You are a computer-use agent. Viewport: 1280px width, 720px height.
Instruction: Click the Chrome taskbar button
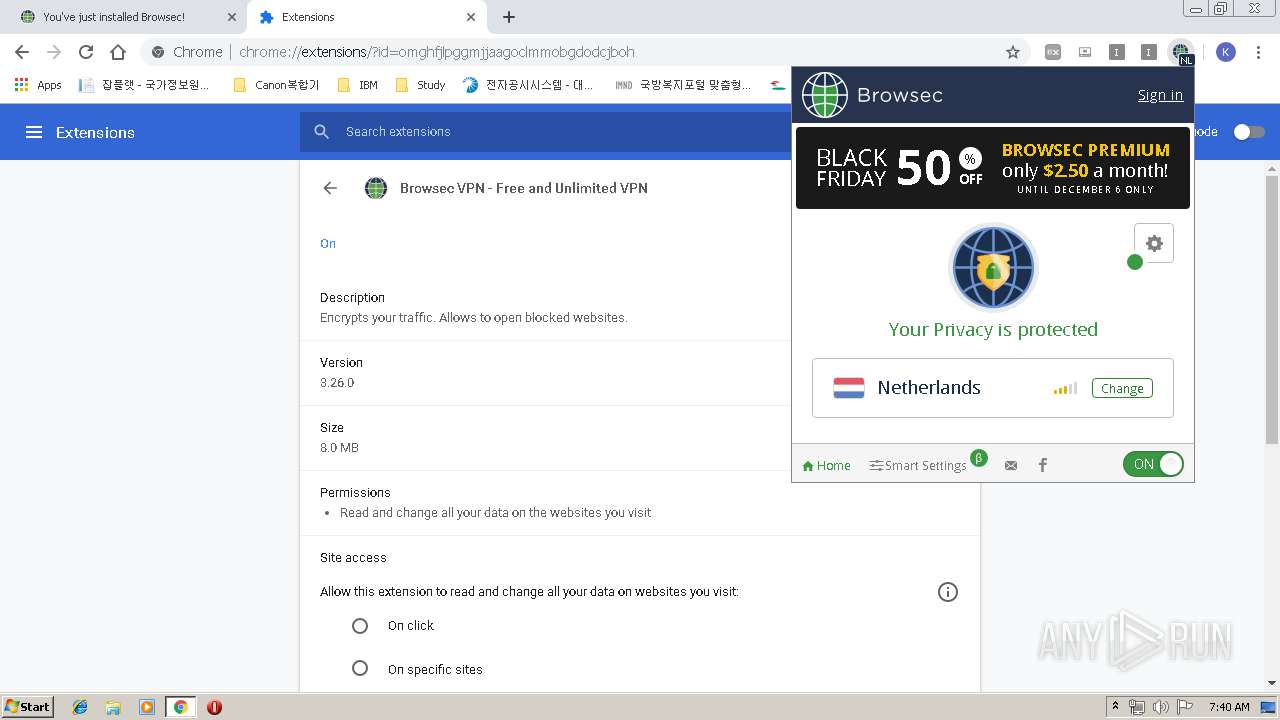click(x=180, y=707)
